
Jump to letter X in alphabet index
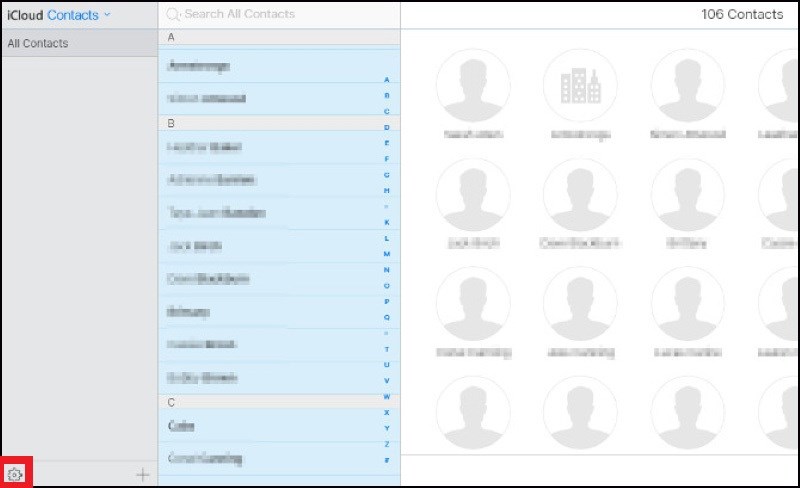(x=387, y=412)
